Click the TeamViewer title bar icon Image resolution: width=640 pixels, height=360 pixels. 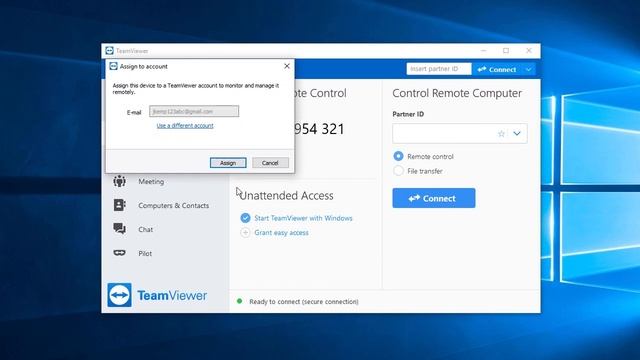[109, 51]
